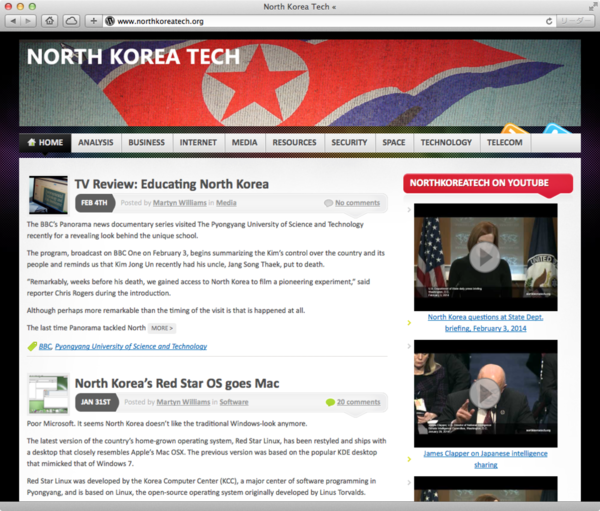Close the browser window with red button
600x511 pixels.
(x=8, y=7)
